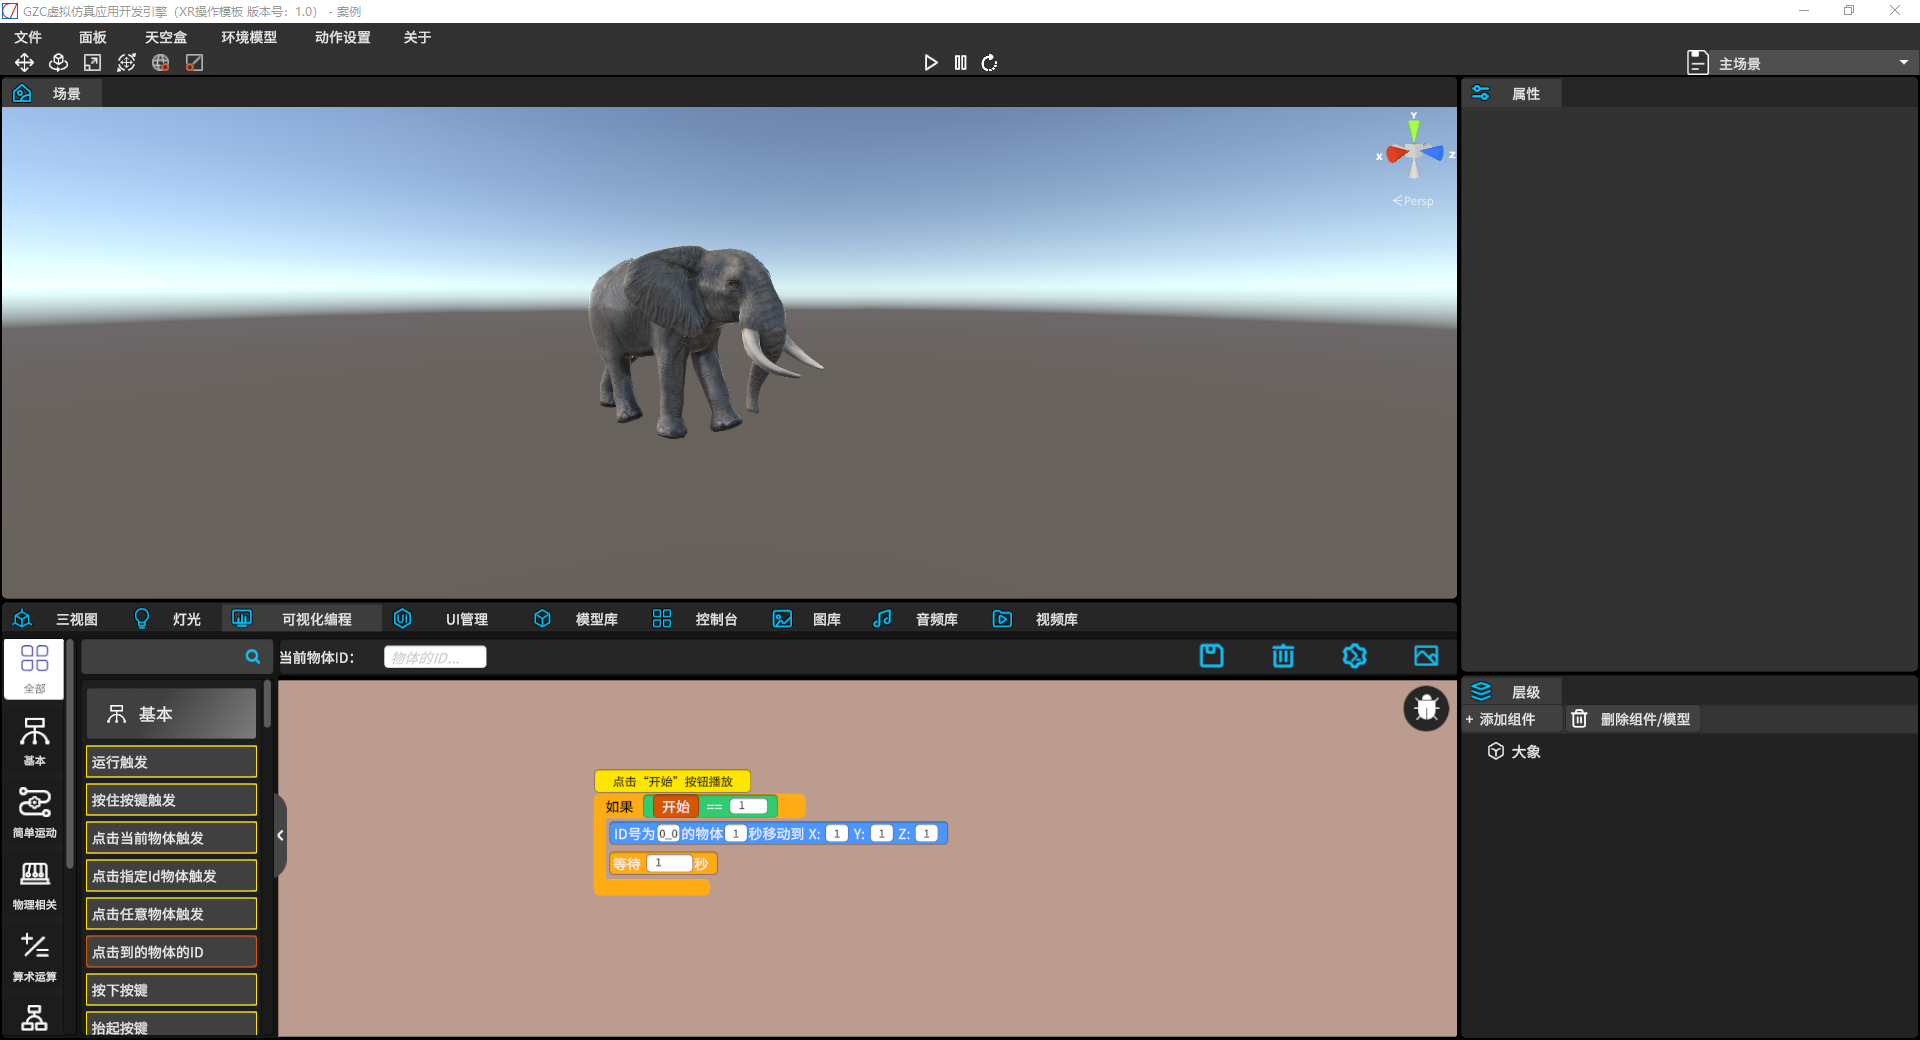Click the Persp view toggle label
The image size is (1920, 1040).
click(1414, 201)
